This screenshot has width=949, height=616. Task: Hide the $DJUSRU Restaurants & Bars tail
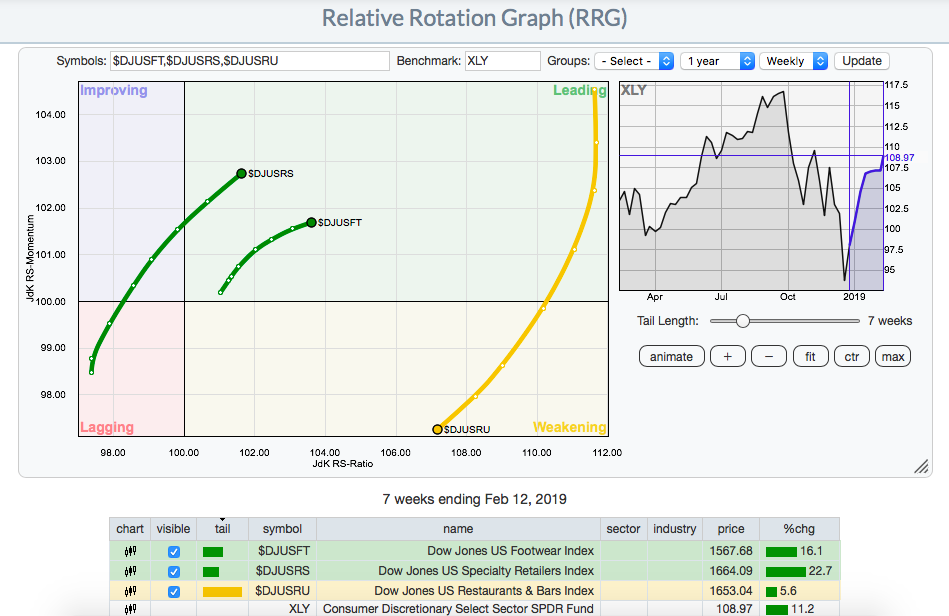tap(174, 591)
